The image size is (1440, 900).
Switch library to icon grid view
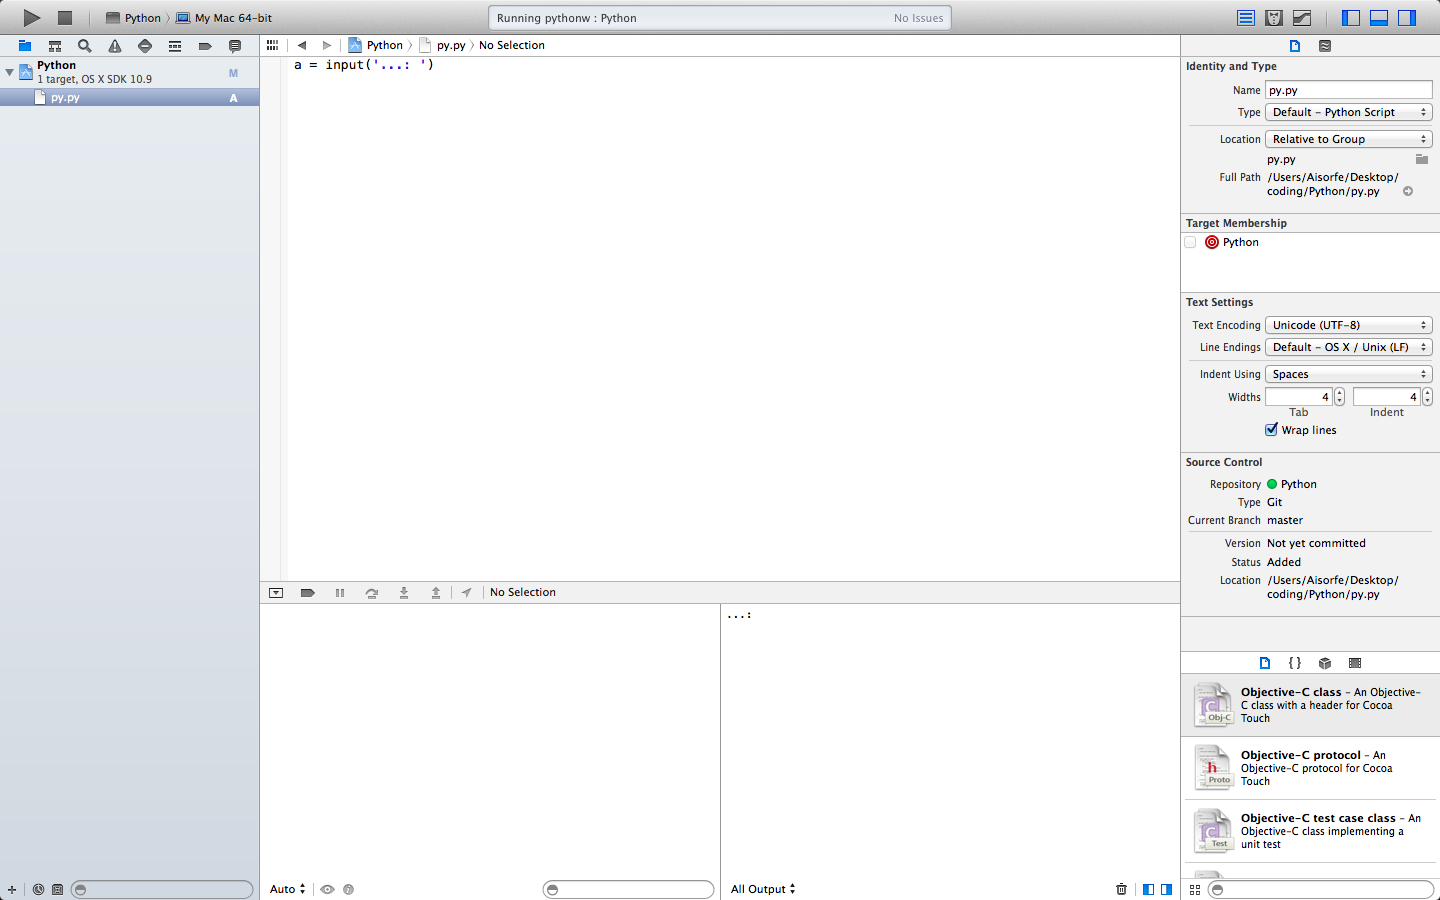pyautogui.click(x=1195, y=889)
